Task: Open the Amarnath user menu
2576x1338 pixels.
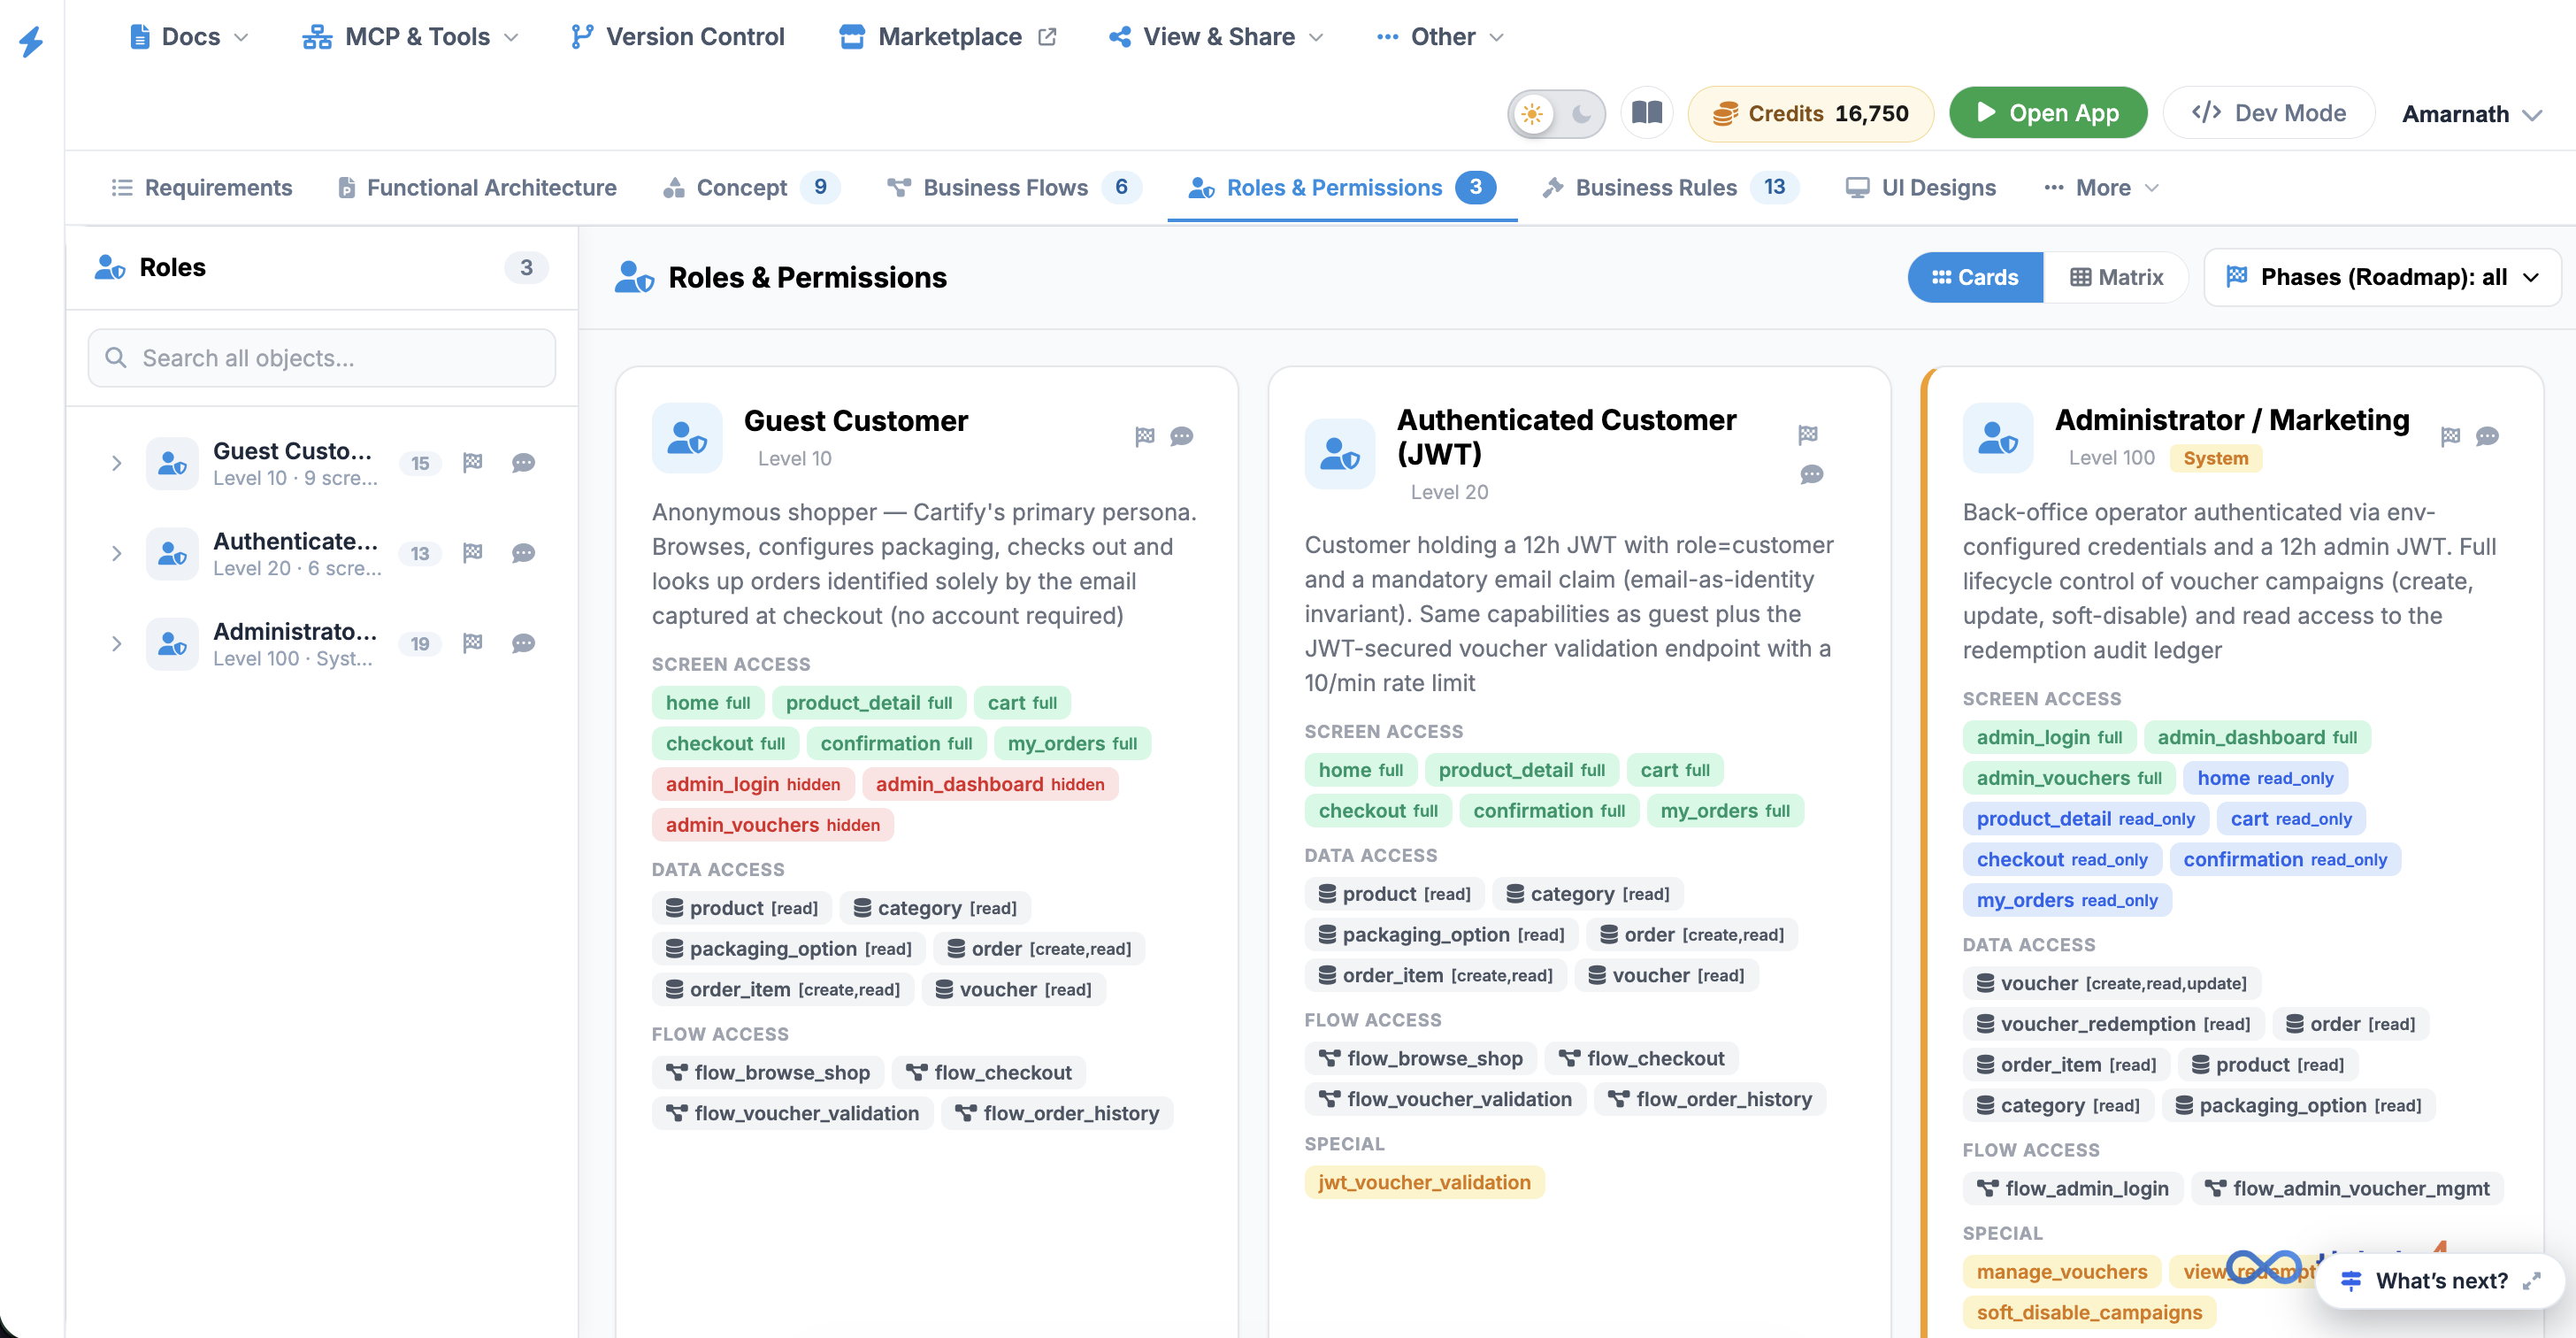Action: pos(2471,113)
